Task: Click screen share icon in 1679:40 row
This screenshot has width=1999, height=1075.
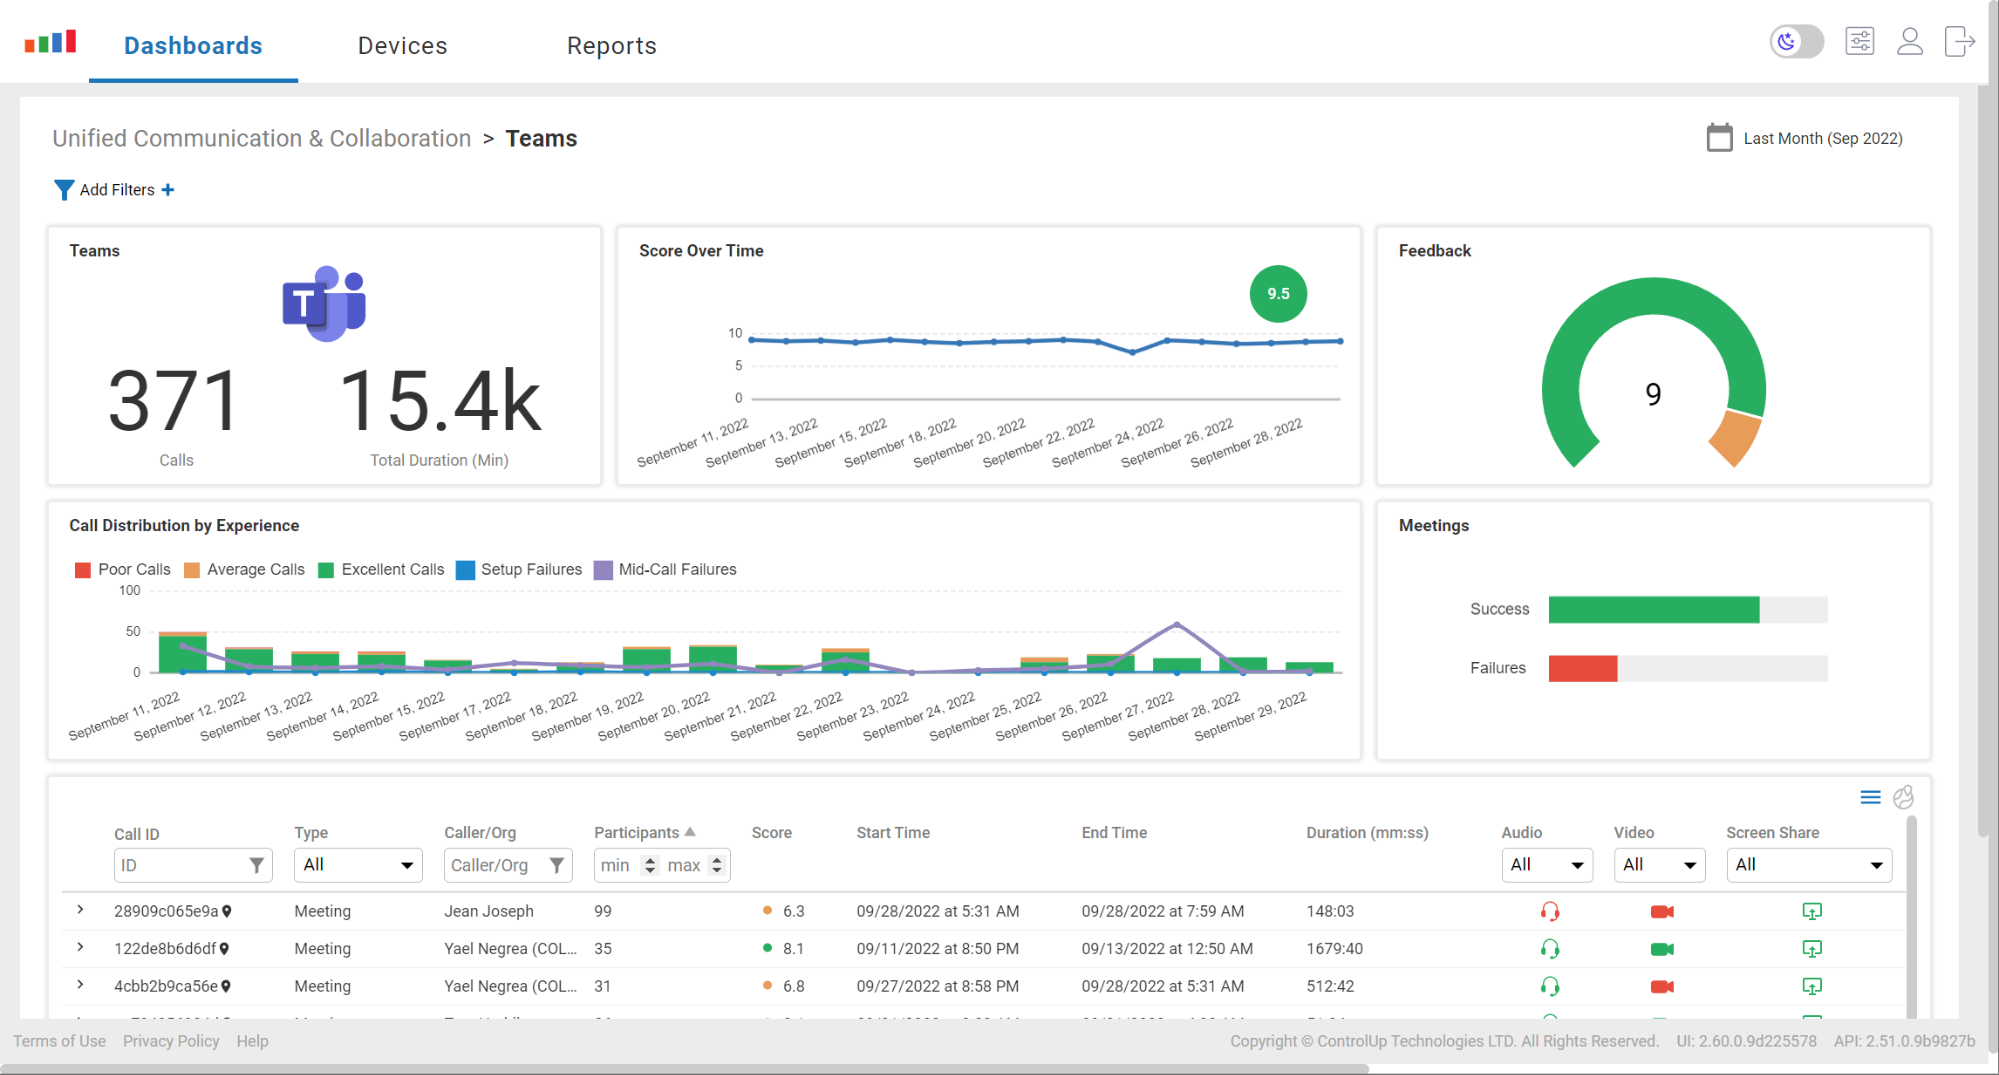Action: click(x=1811, y=949)
